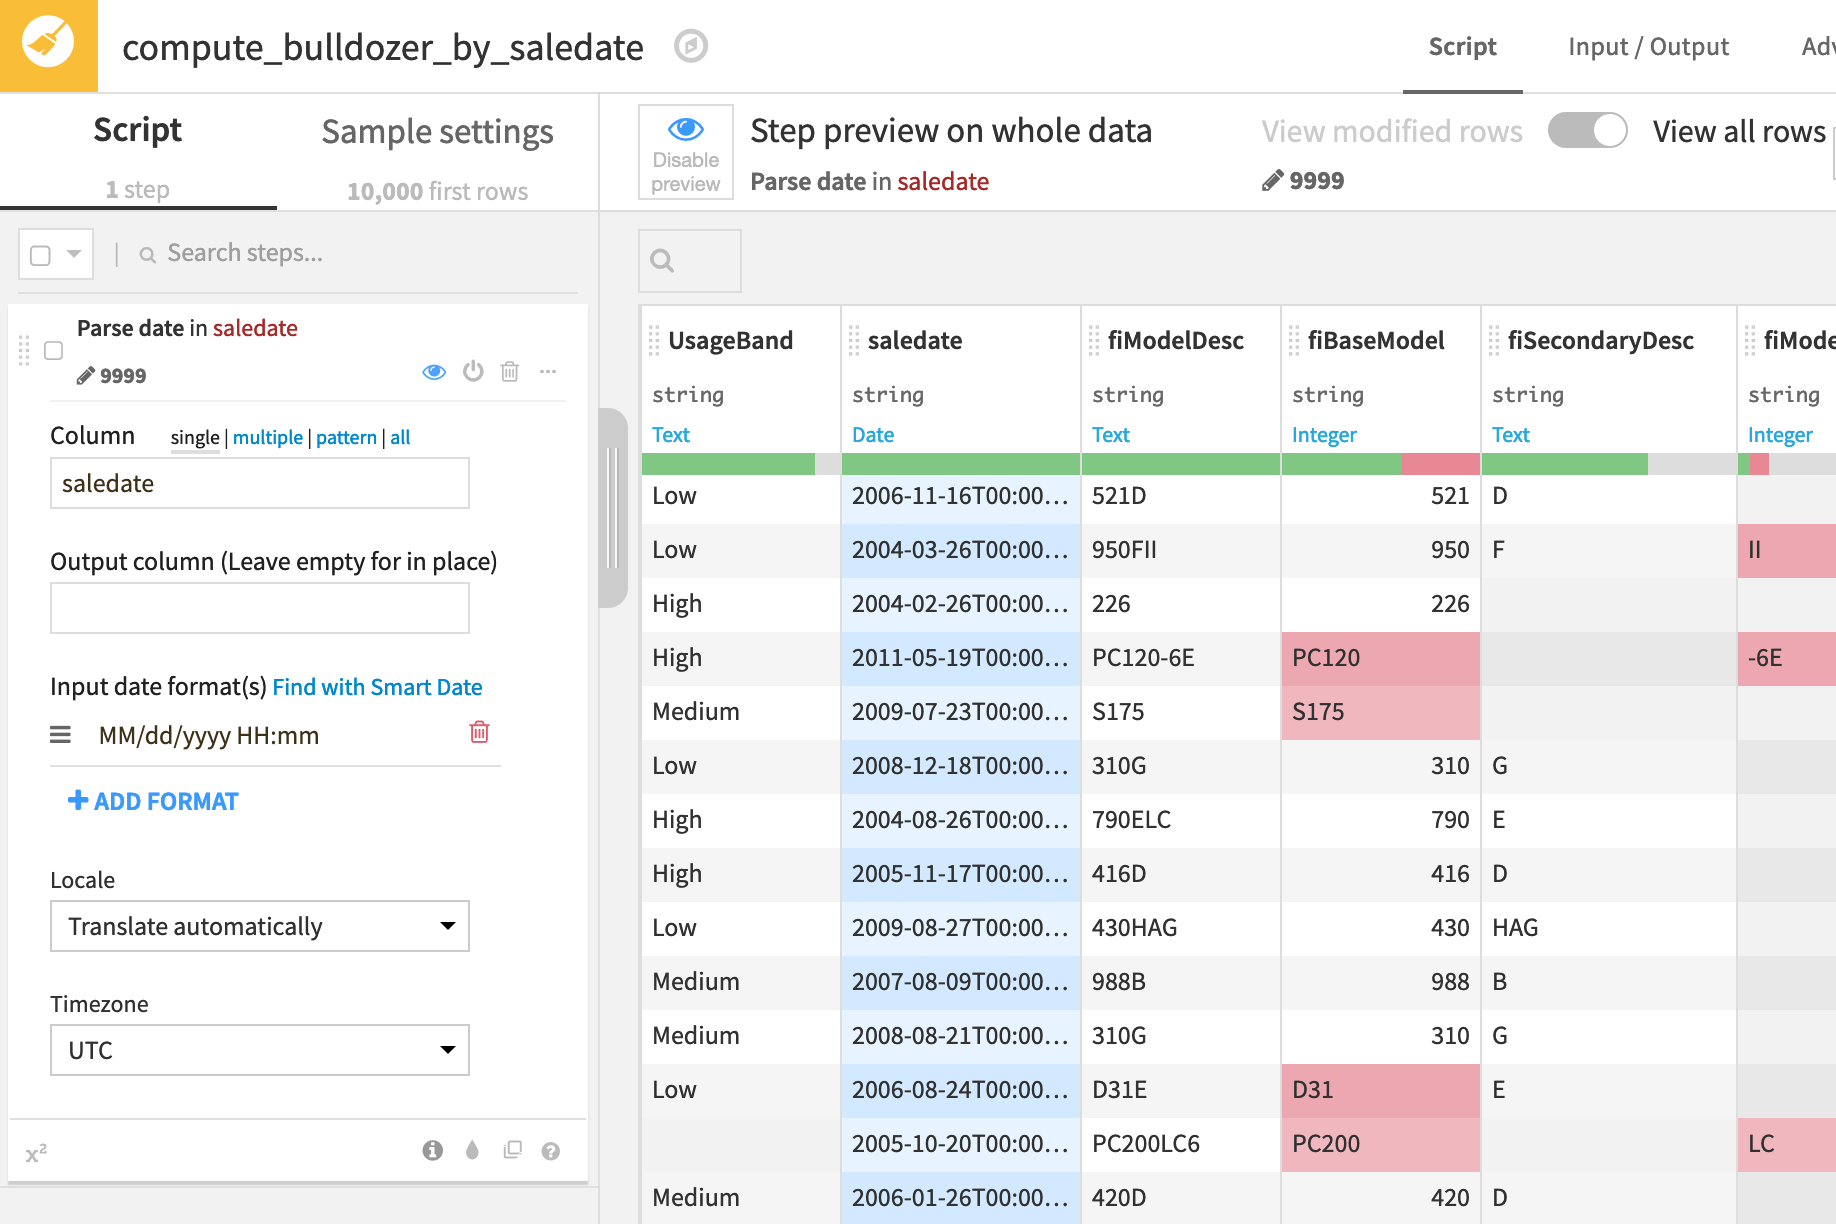1836x1224 pixels.
Task: Remove the MM/dd/yyyy HH:mm format with trash icon
Action: [x=479, y=733]
